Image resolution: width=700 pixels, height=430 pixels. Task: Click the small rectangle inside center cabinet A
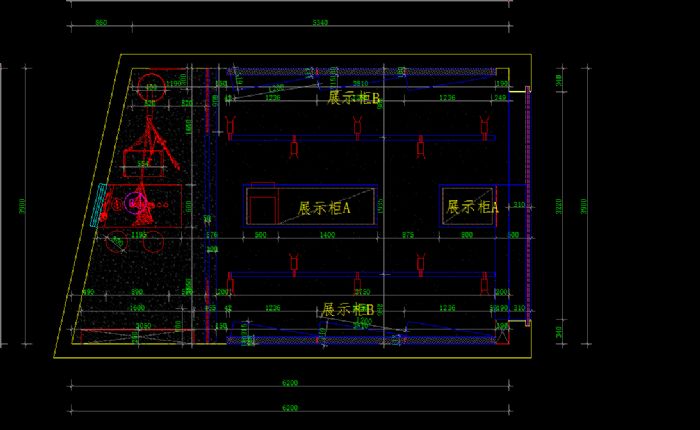click(x=262, y=206)
